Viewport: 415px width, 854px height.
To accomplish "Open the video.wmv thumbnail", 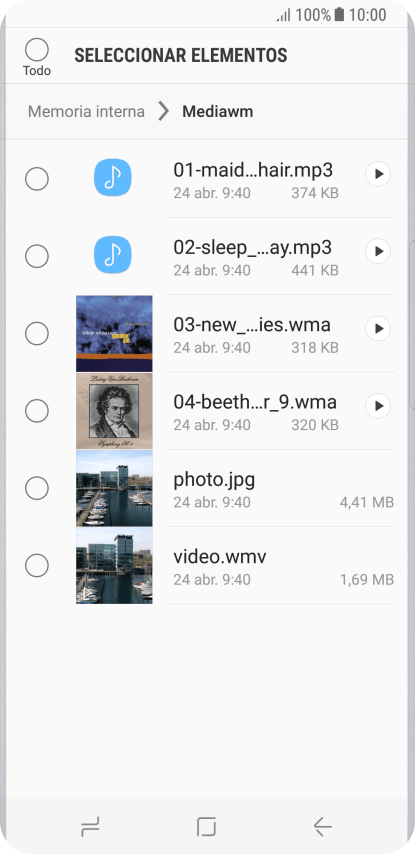I will (114, 566).
